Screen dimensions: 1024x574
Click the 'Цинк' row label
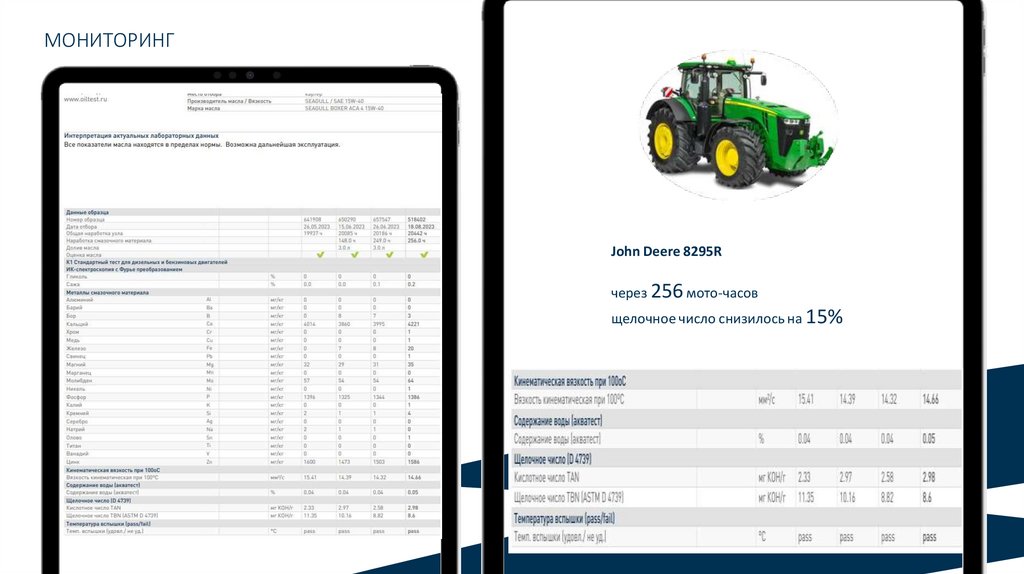(x=72, y=462)
